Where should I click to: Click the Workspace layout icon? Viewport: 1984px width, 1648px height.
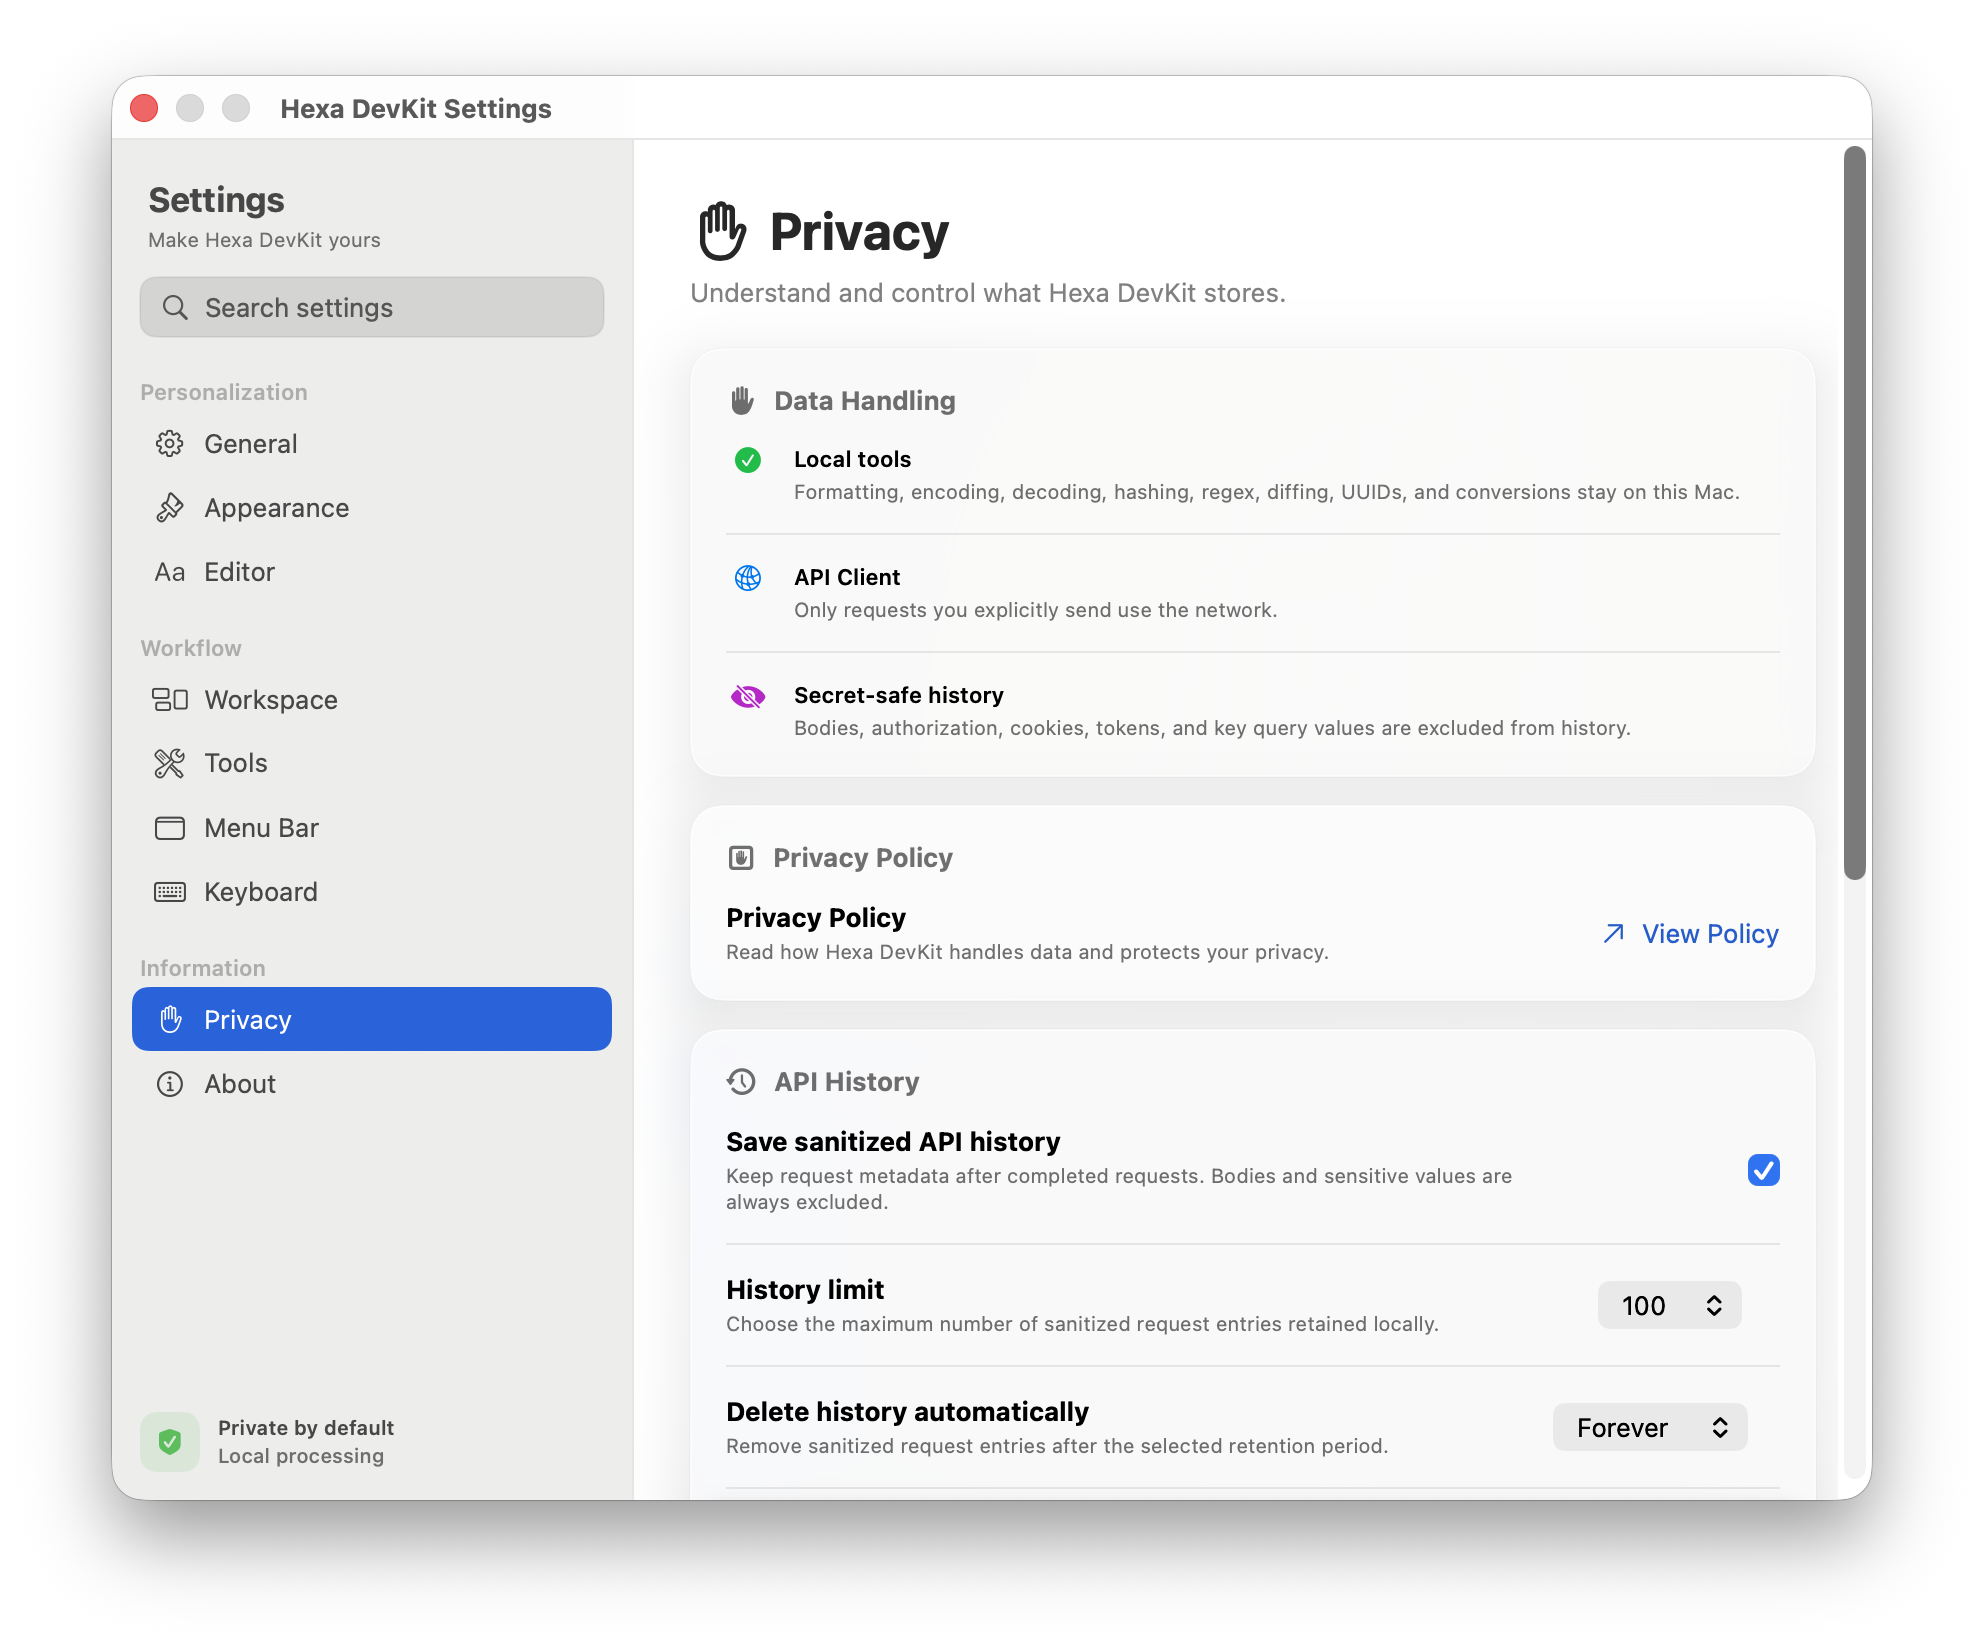pos(170,700)
